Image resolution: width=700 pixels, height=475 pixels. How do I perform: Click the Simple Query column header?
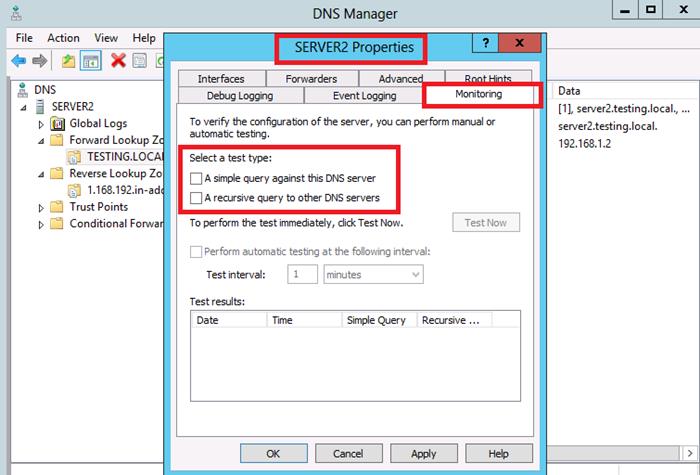pos(379,320)
